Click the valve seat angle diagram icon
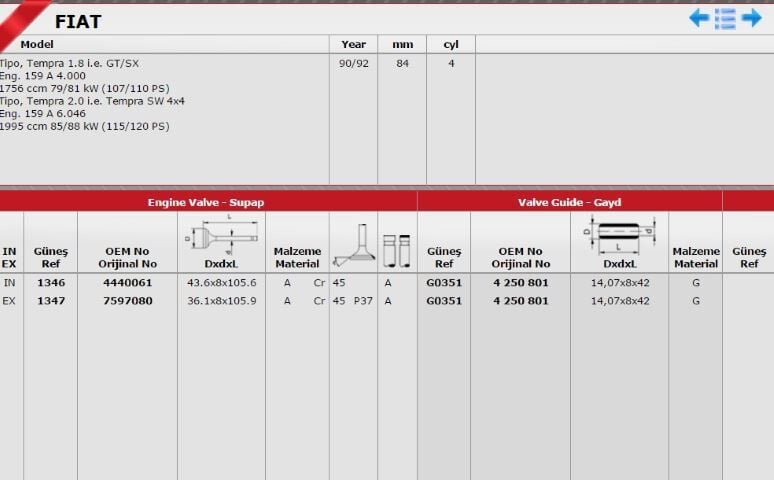 (x=354, y=245)
